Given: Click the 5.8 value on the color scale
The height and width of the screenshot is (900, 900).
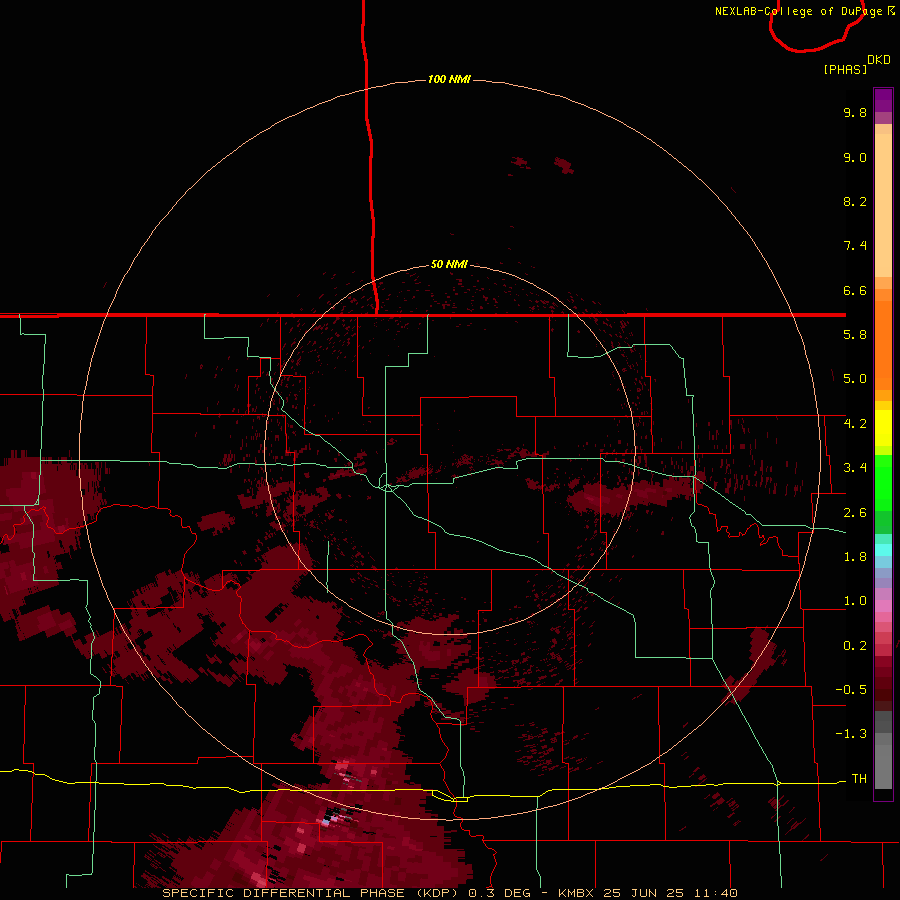Looking at the screenshot, I should [855, 335].
